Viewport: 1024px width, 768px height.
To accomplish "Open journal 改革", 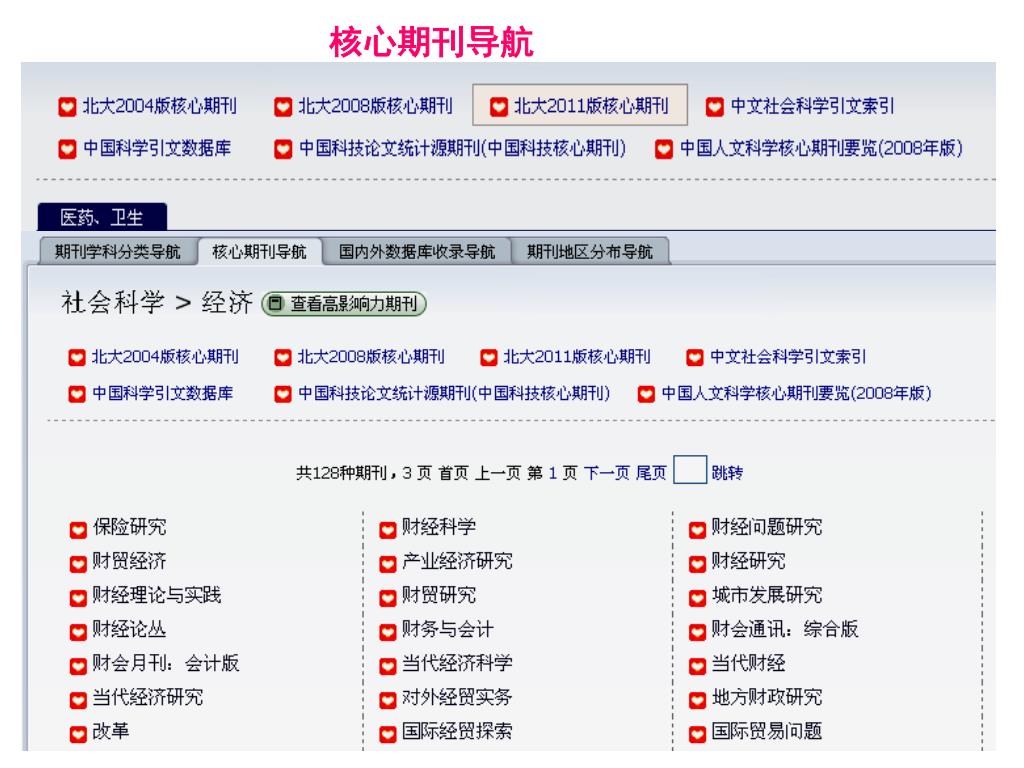I will click(111, 731).
